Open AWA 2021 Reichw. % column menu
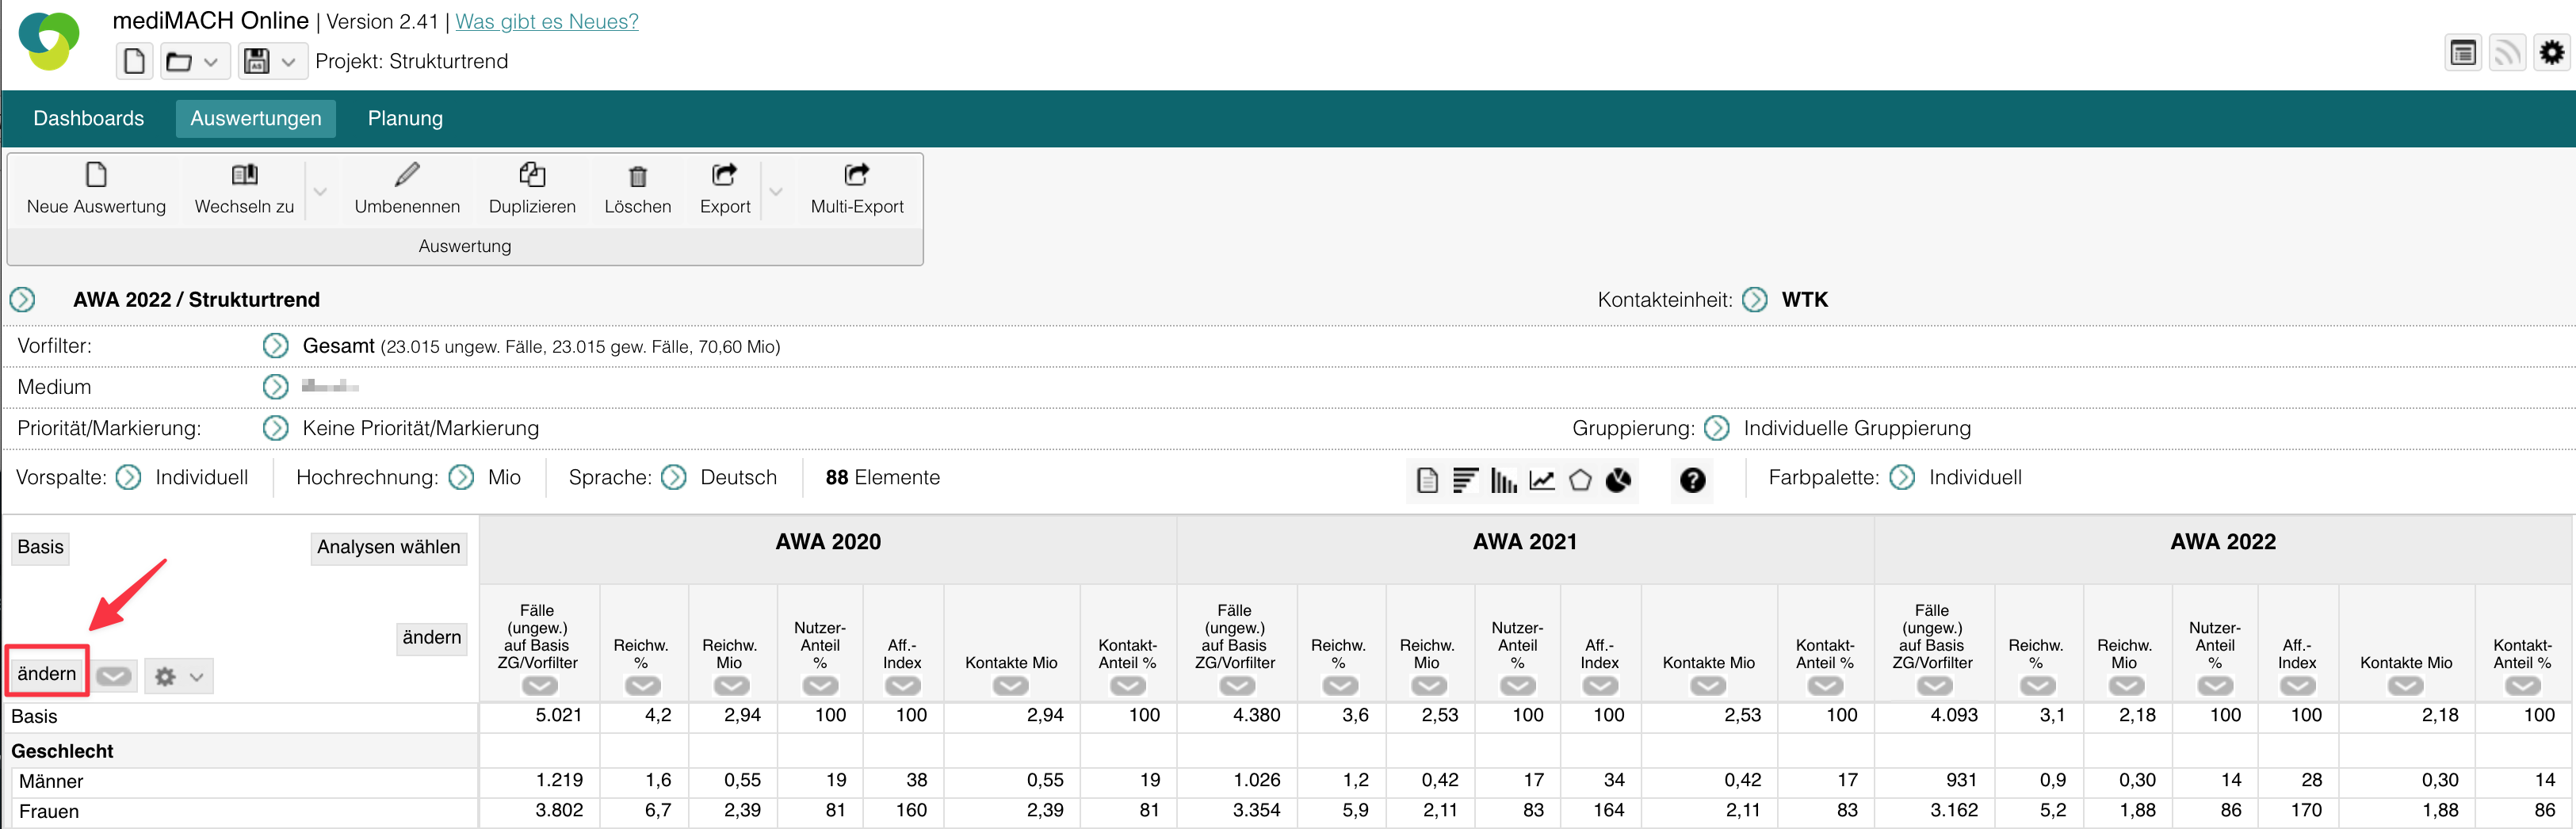Screen dimensions: 2576x829 click(x=1340, y=686)
